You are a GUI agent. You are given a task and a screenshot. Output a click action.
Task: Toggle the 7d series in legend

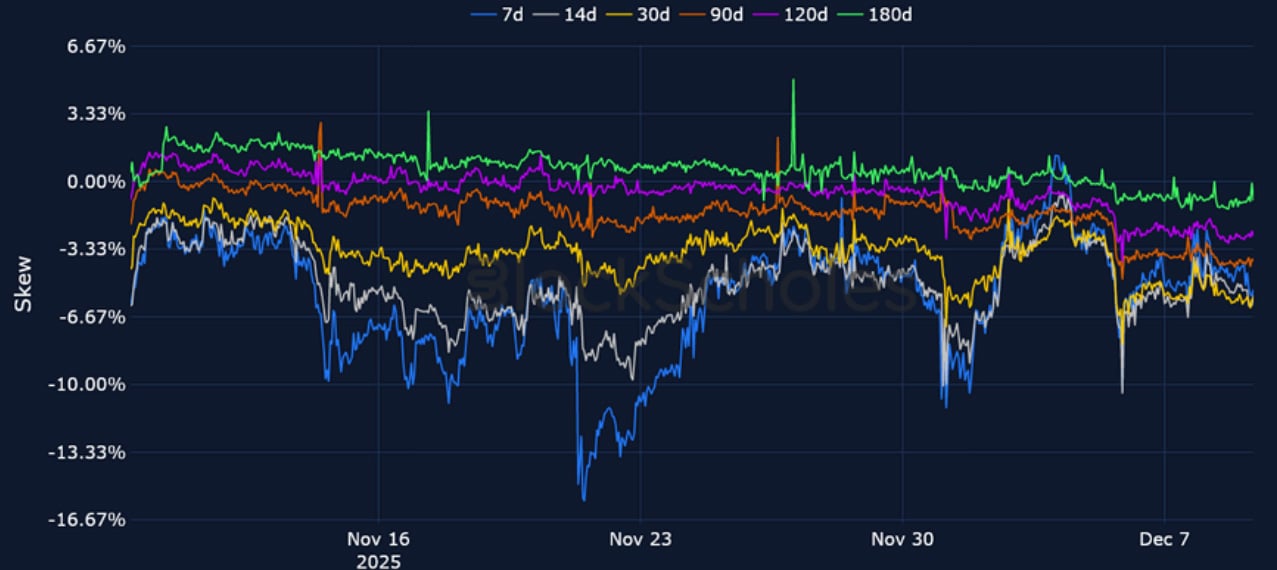(x=498, y=14)
